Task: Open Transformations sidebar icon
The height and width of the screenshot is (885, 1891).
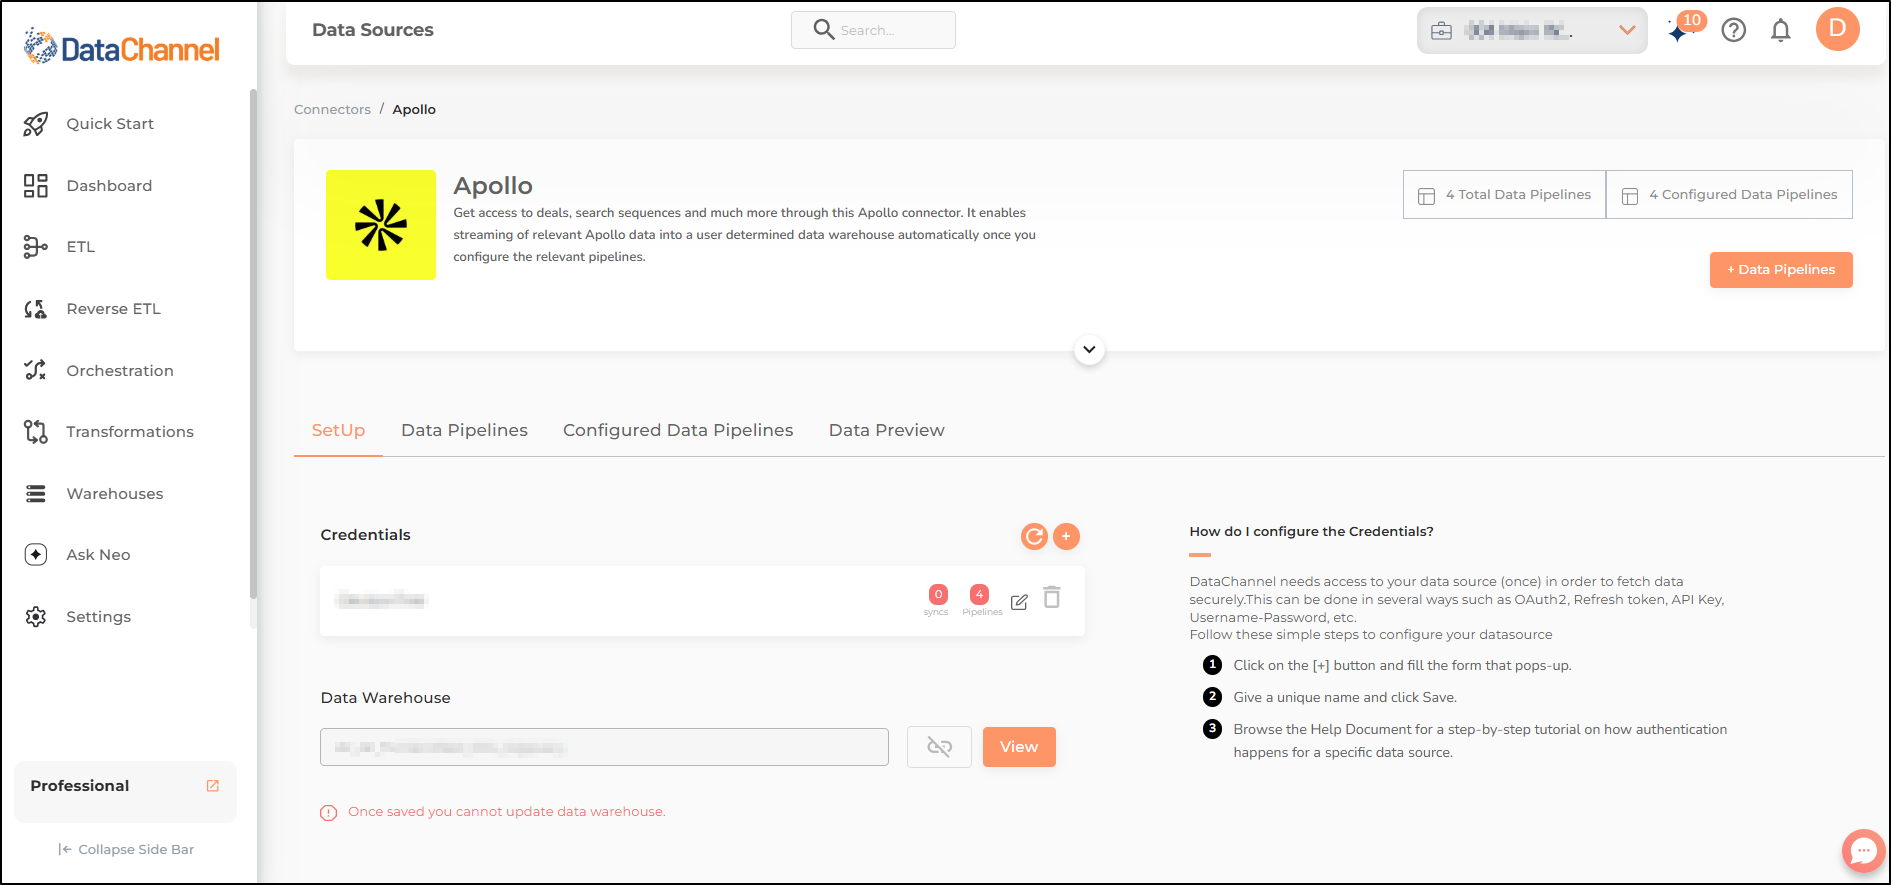Action: (x=36, y=432)
